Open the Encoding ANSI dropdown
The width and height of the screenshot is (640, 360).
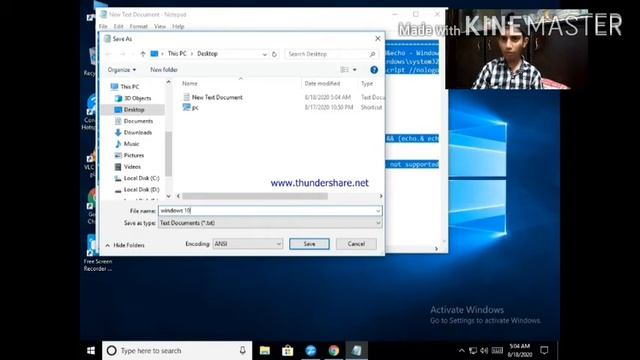click(247, 244)
